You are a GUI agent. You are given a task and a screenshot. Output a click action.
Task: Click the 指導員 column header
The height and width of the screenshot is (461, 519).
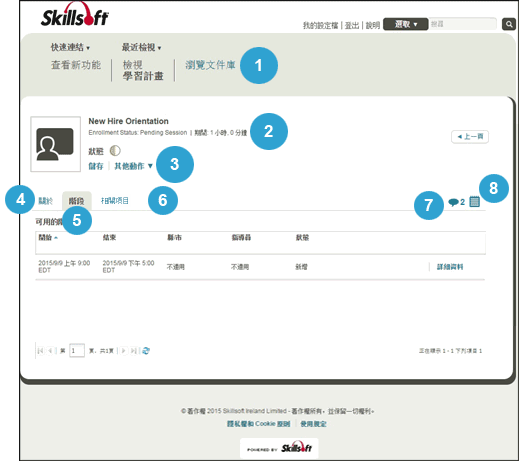pos(241,237)
